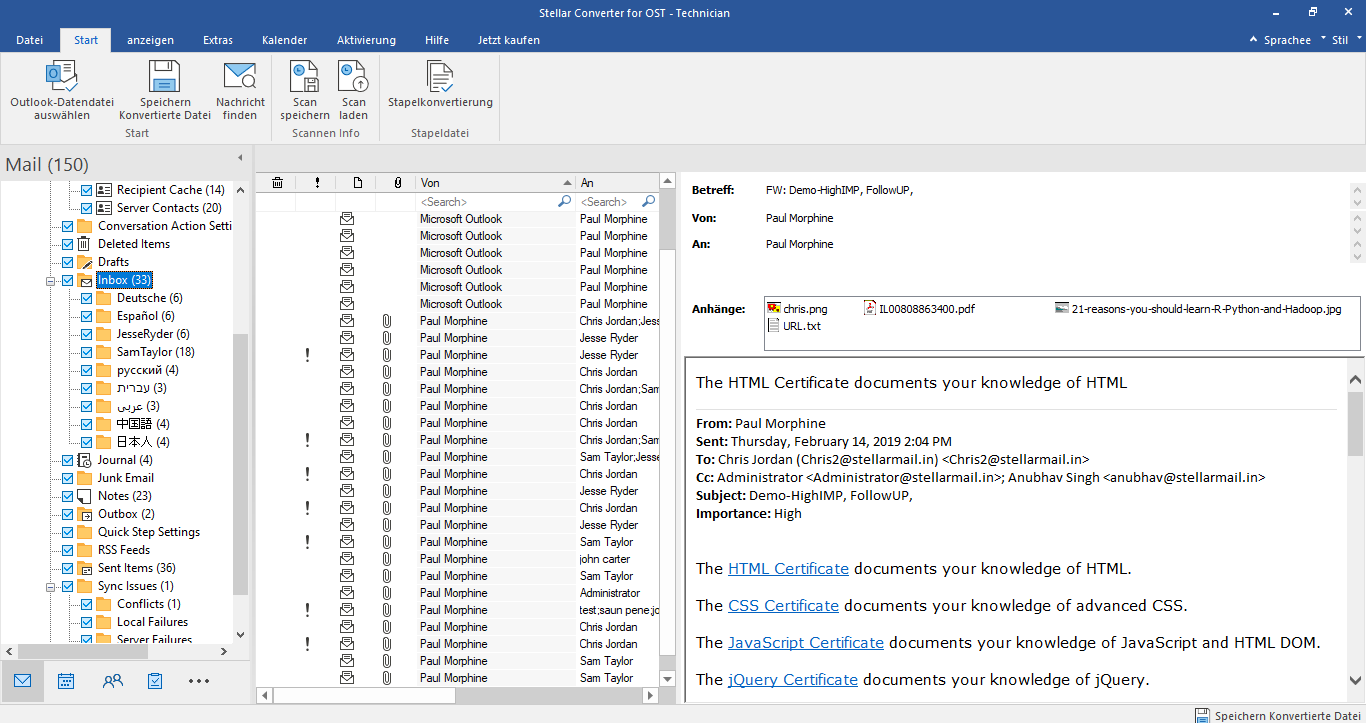The width and height of the screenshot is (1366, 723).
Task: Click Outlook-Datendatei auswählen icon
Action: pos(62,77)
